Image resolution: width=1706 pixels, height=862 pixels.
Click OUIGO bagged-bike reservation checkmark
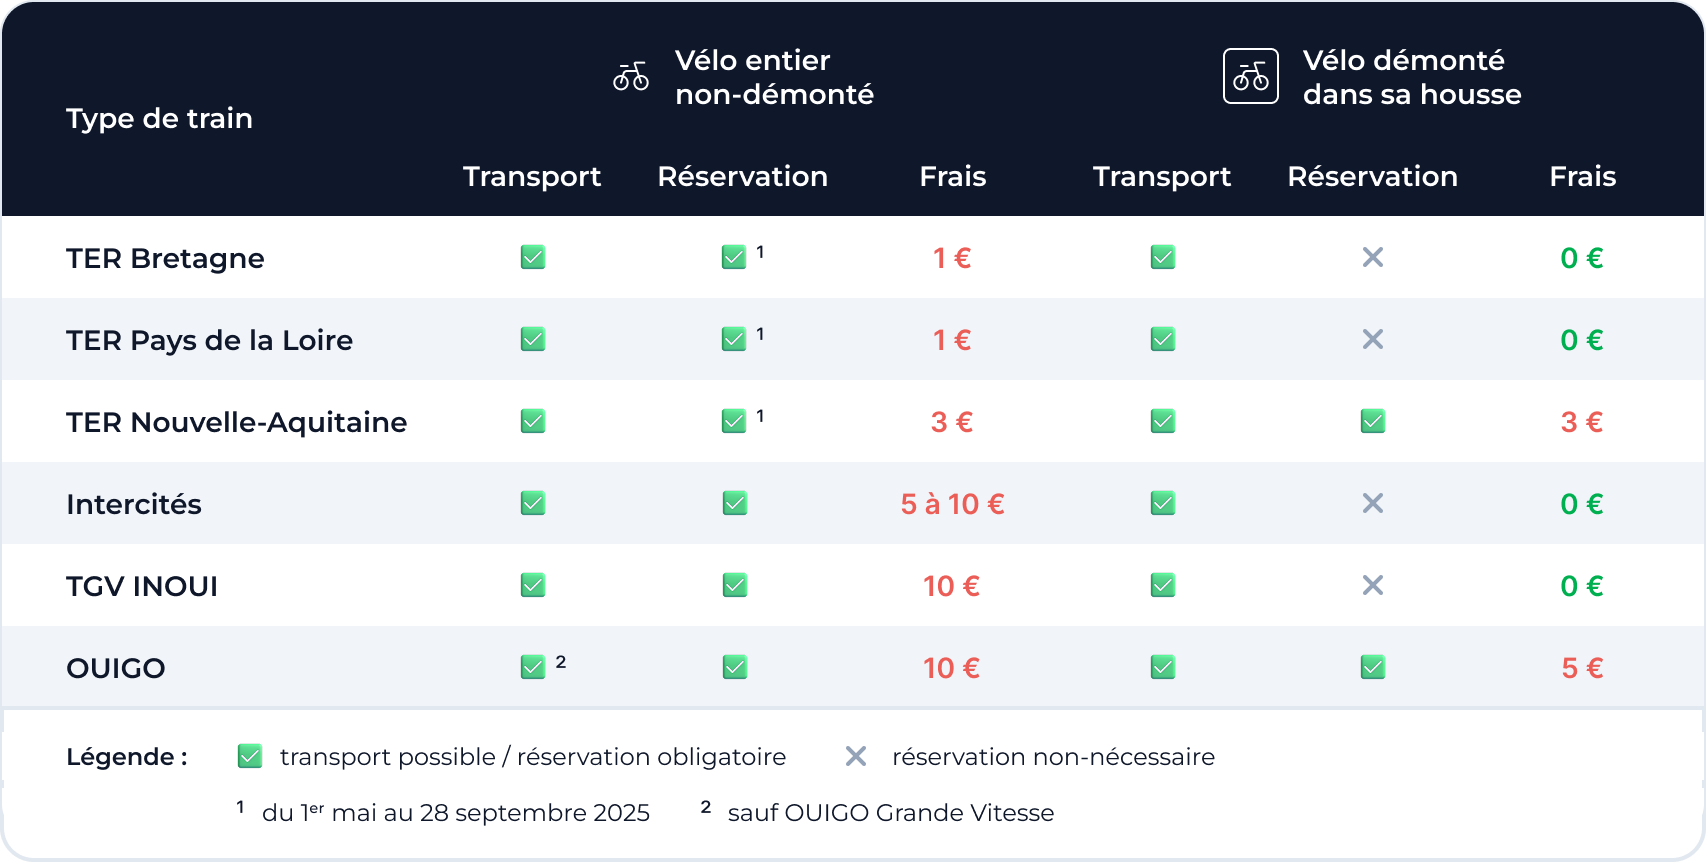[1373, 667]
